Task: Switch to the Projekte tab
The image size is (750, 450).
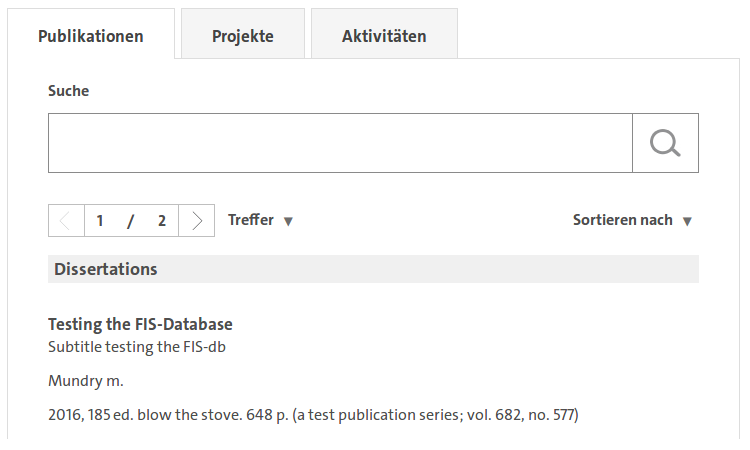Action: tap(243, 33)
